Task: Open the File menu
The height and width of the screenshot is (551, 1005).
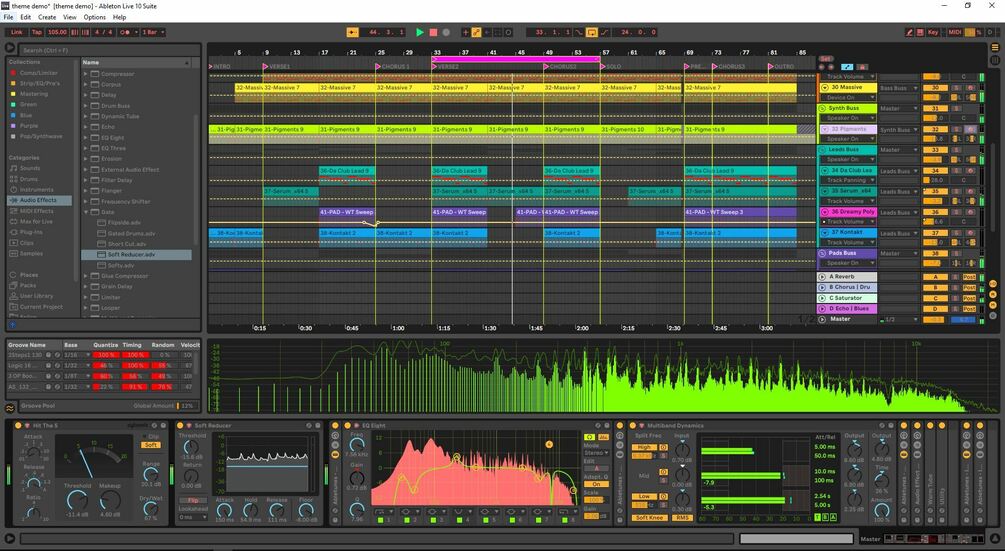Action: 8,17
